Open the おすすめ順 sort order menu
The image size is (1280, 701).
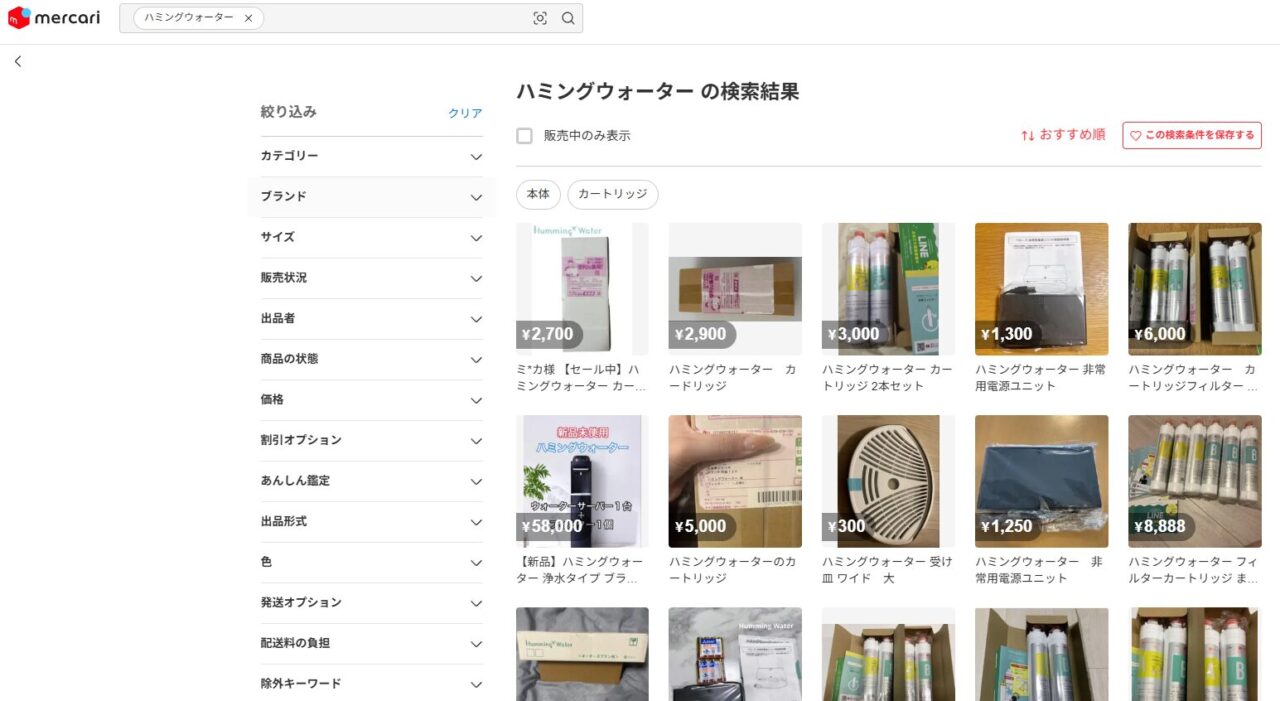pos(1063,135)
